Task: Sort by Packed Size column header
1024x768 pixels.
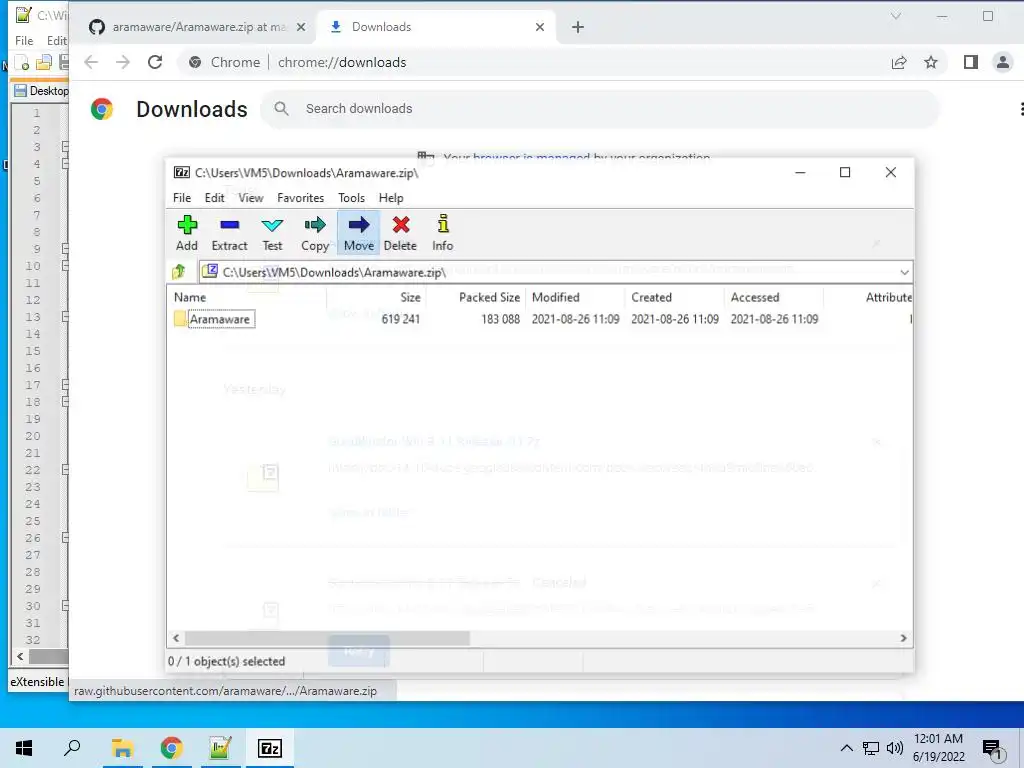Action: tap(476, 297)
